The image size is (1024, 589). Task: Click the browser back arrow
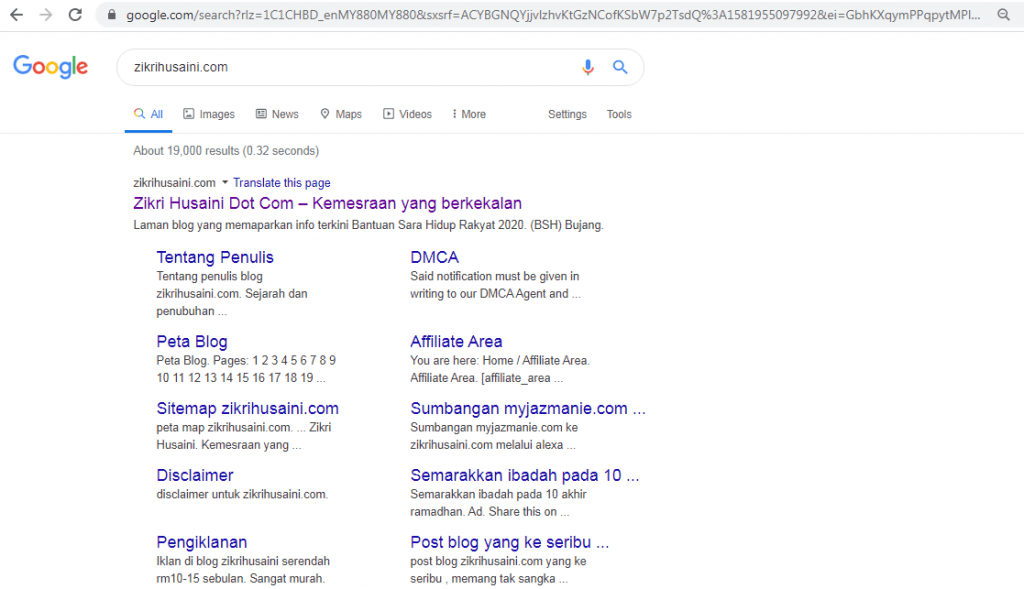tap(17, 15)
